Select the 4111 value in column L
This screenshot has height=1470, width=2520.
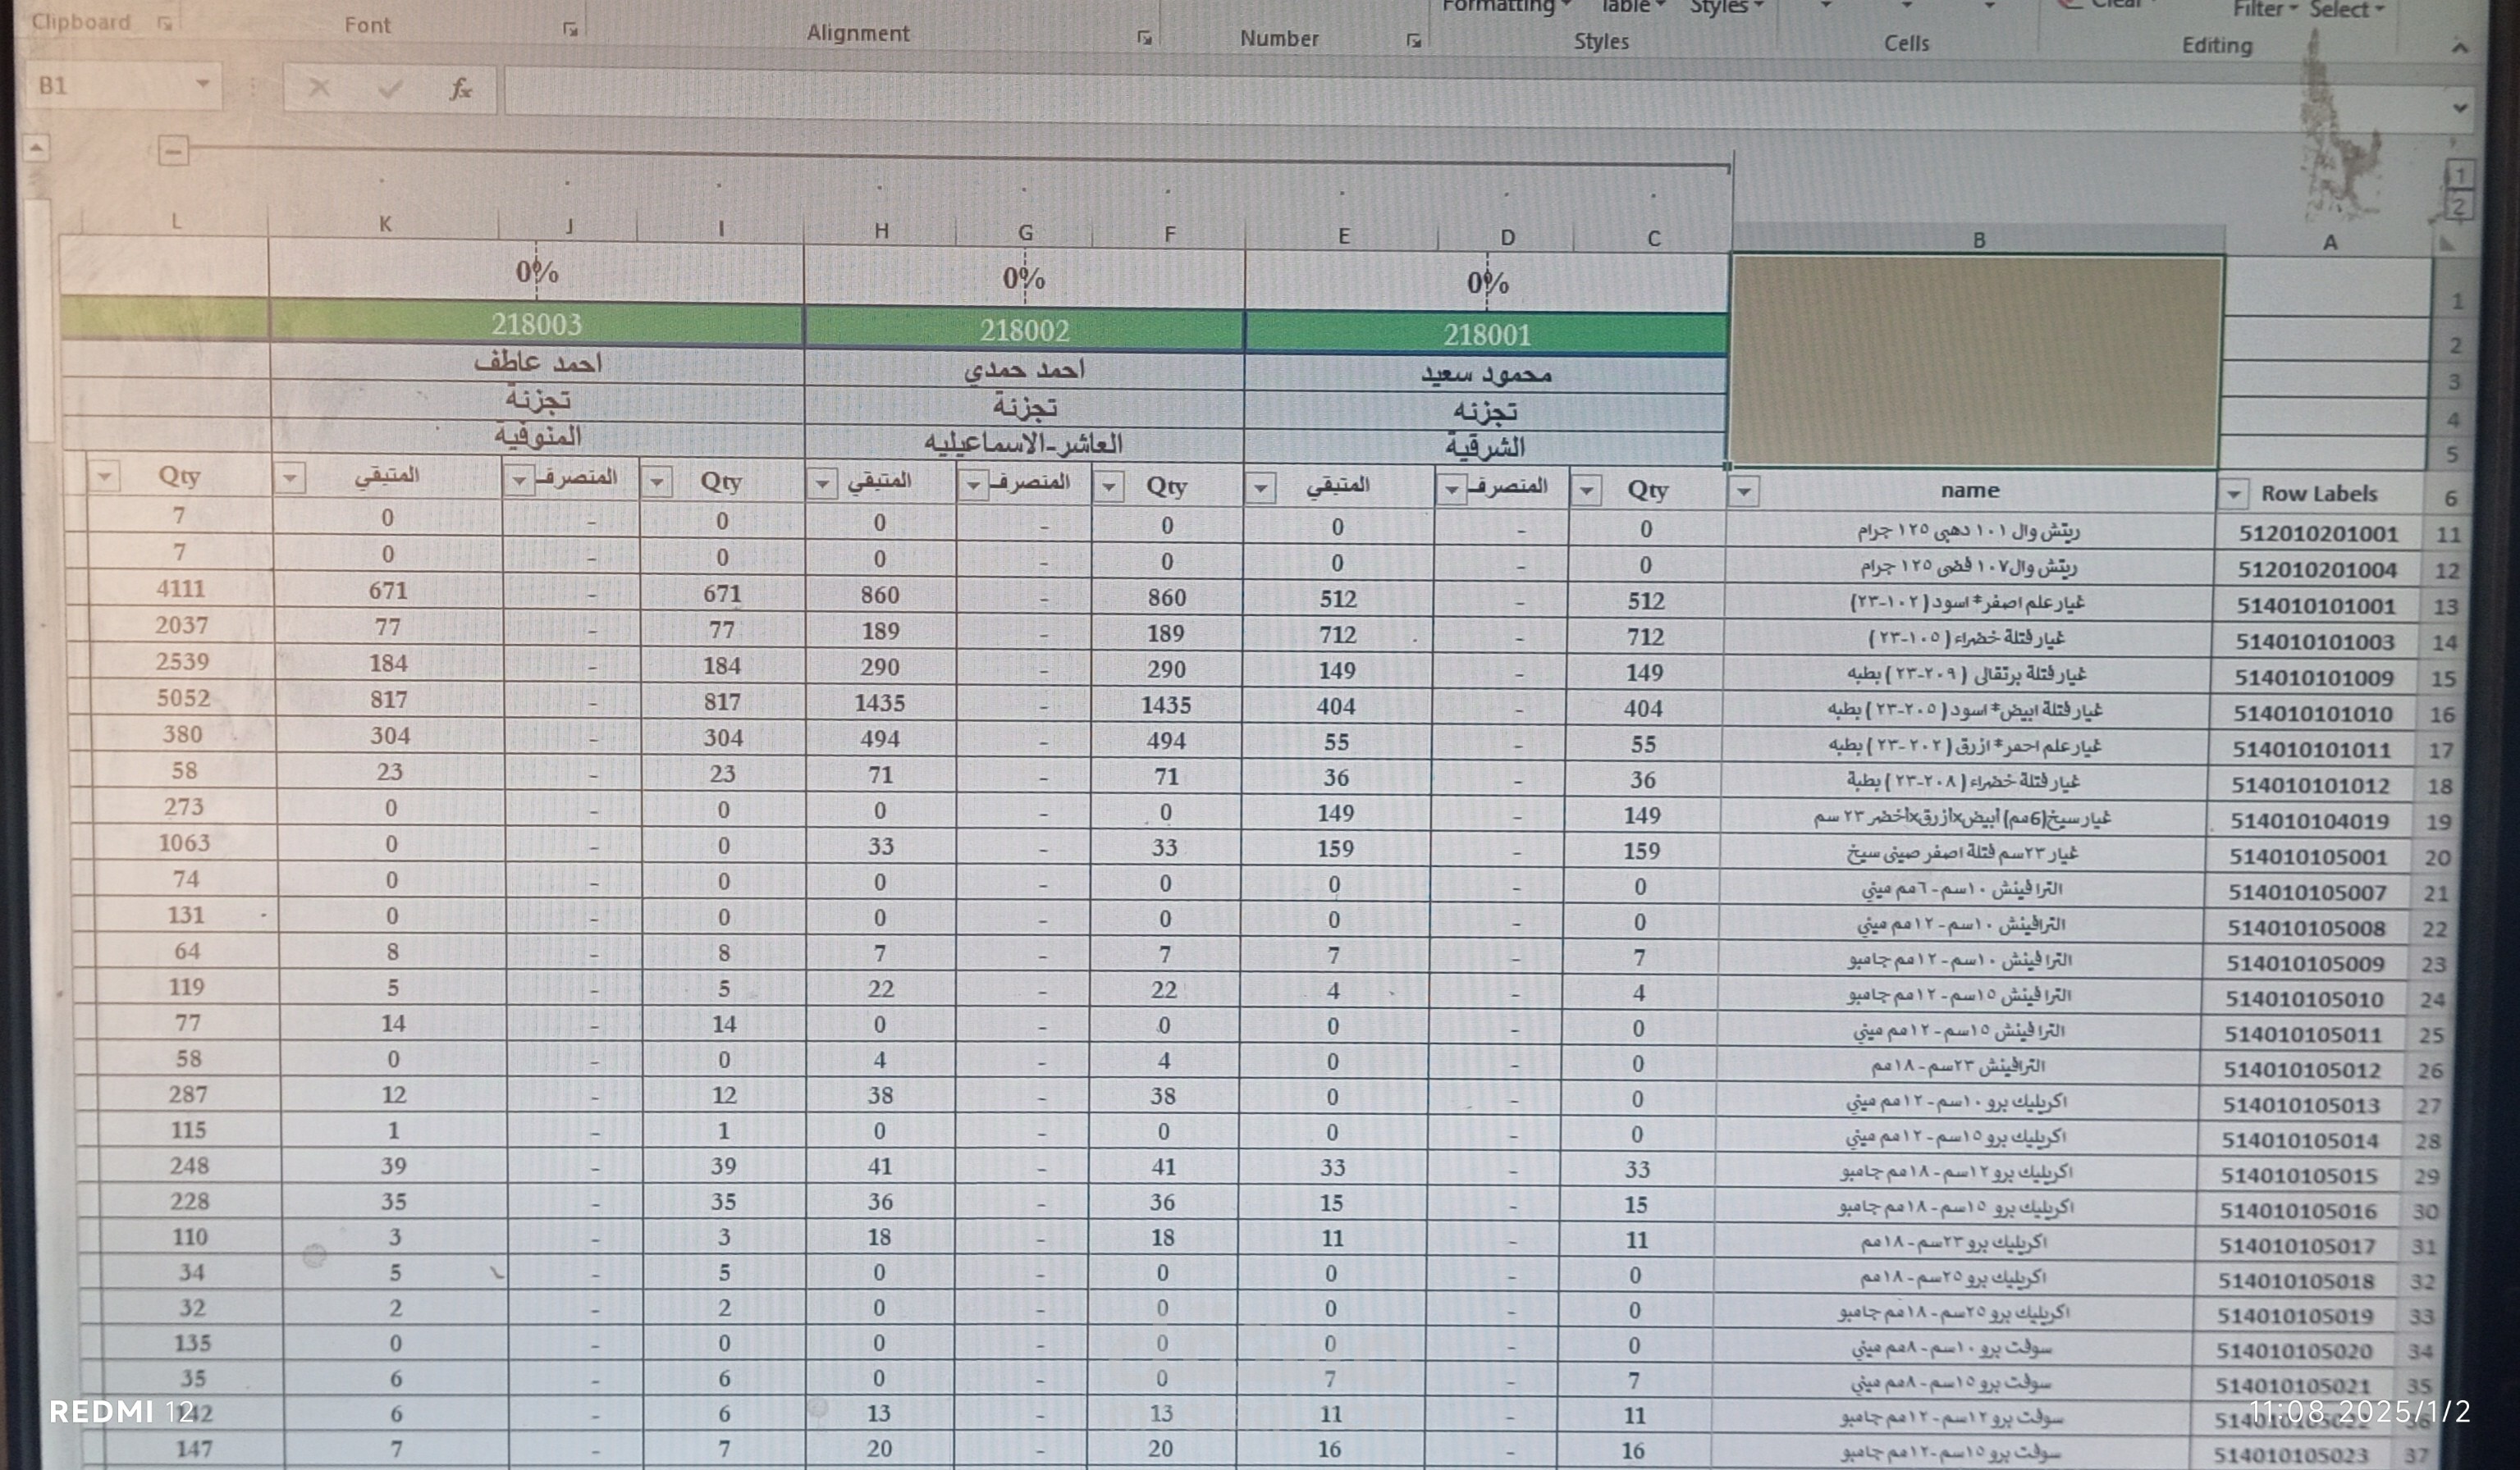coord(180,589)
